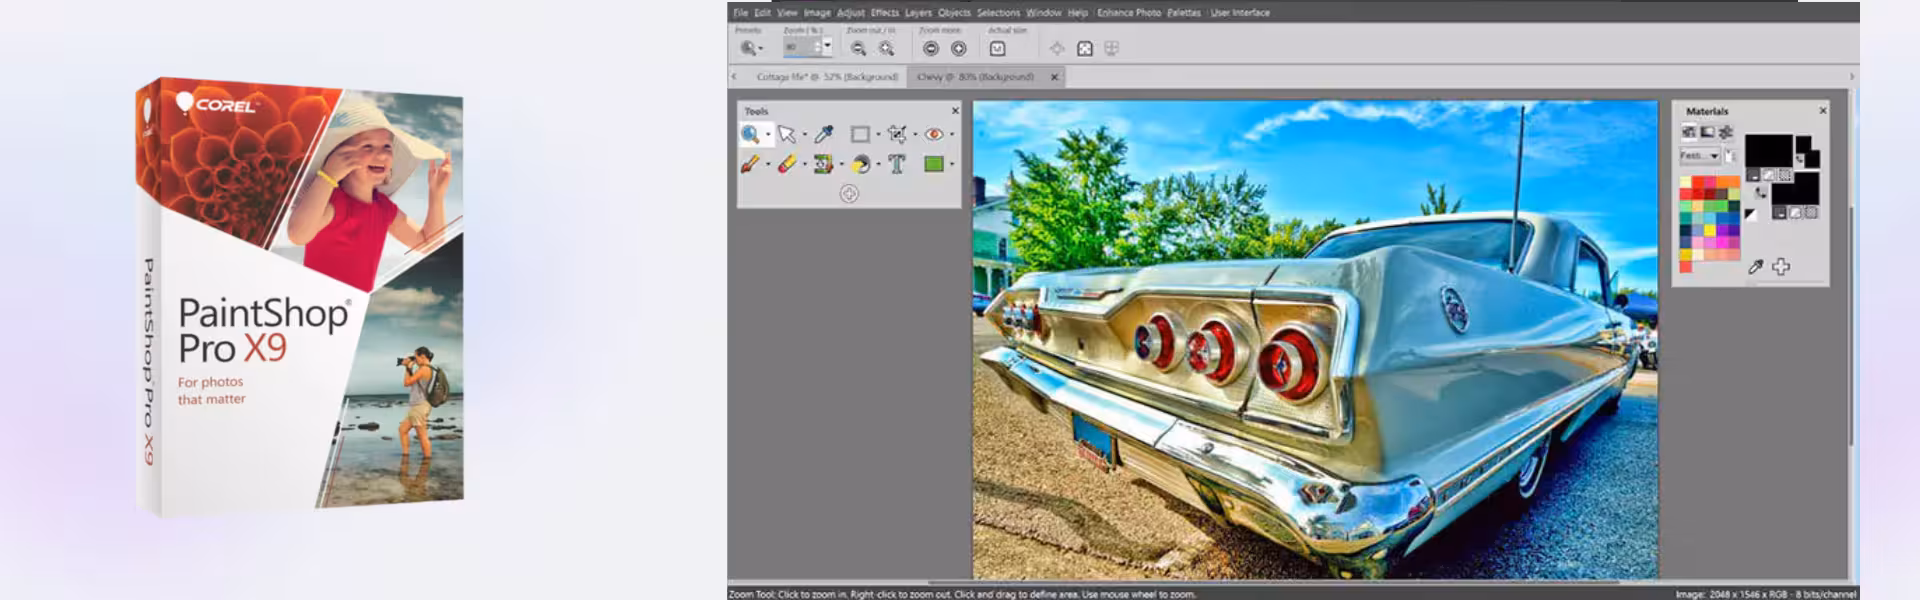Close the Materials palette

click(1822, 110)
